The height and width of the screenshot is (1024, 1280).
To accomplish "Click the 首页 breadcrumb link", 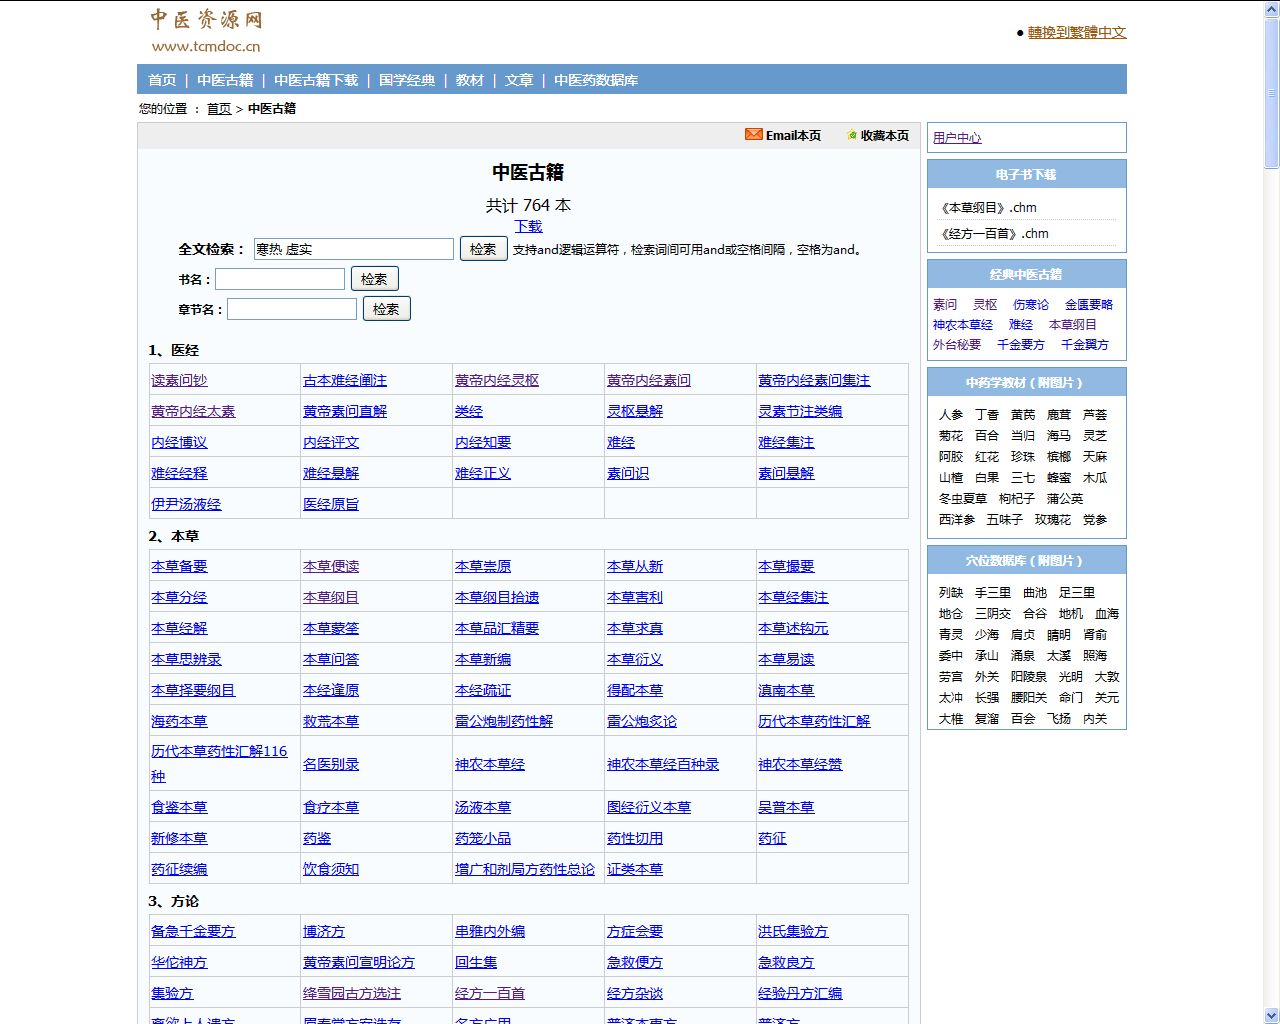I will [x=219, y=109].
